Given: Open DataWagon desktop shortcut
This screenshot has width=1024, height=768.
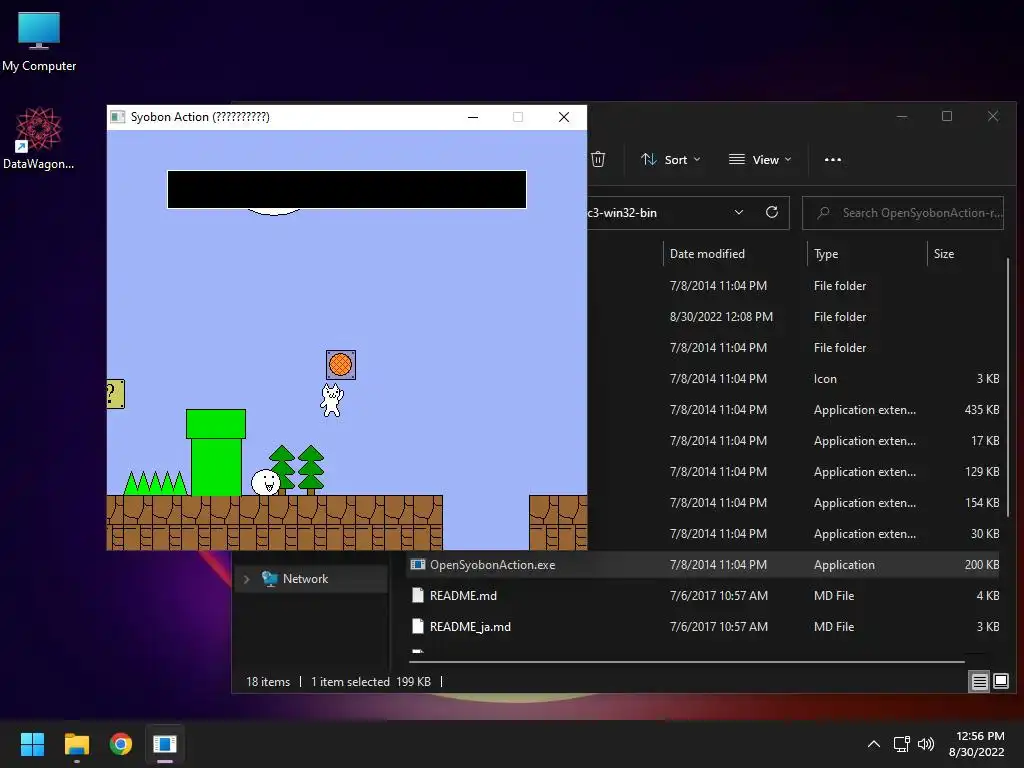Looking at the screenshot, I should tap(39, 138).
